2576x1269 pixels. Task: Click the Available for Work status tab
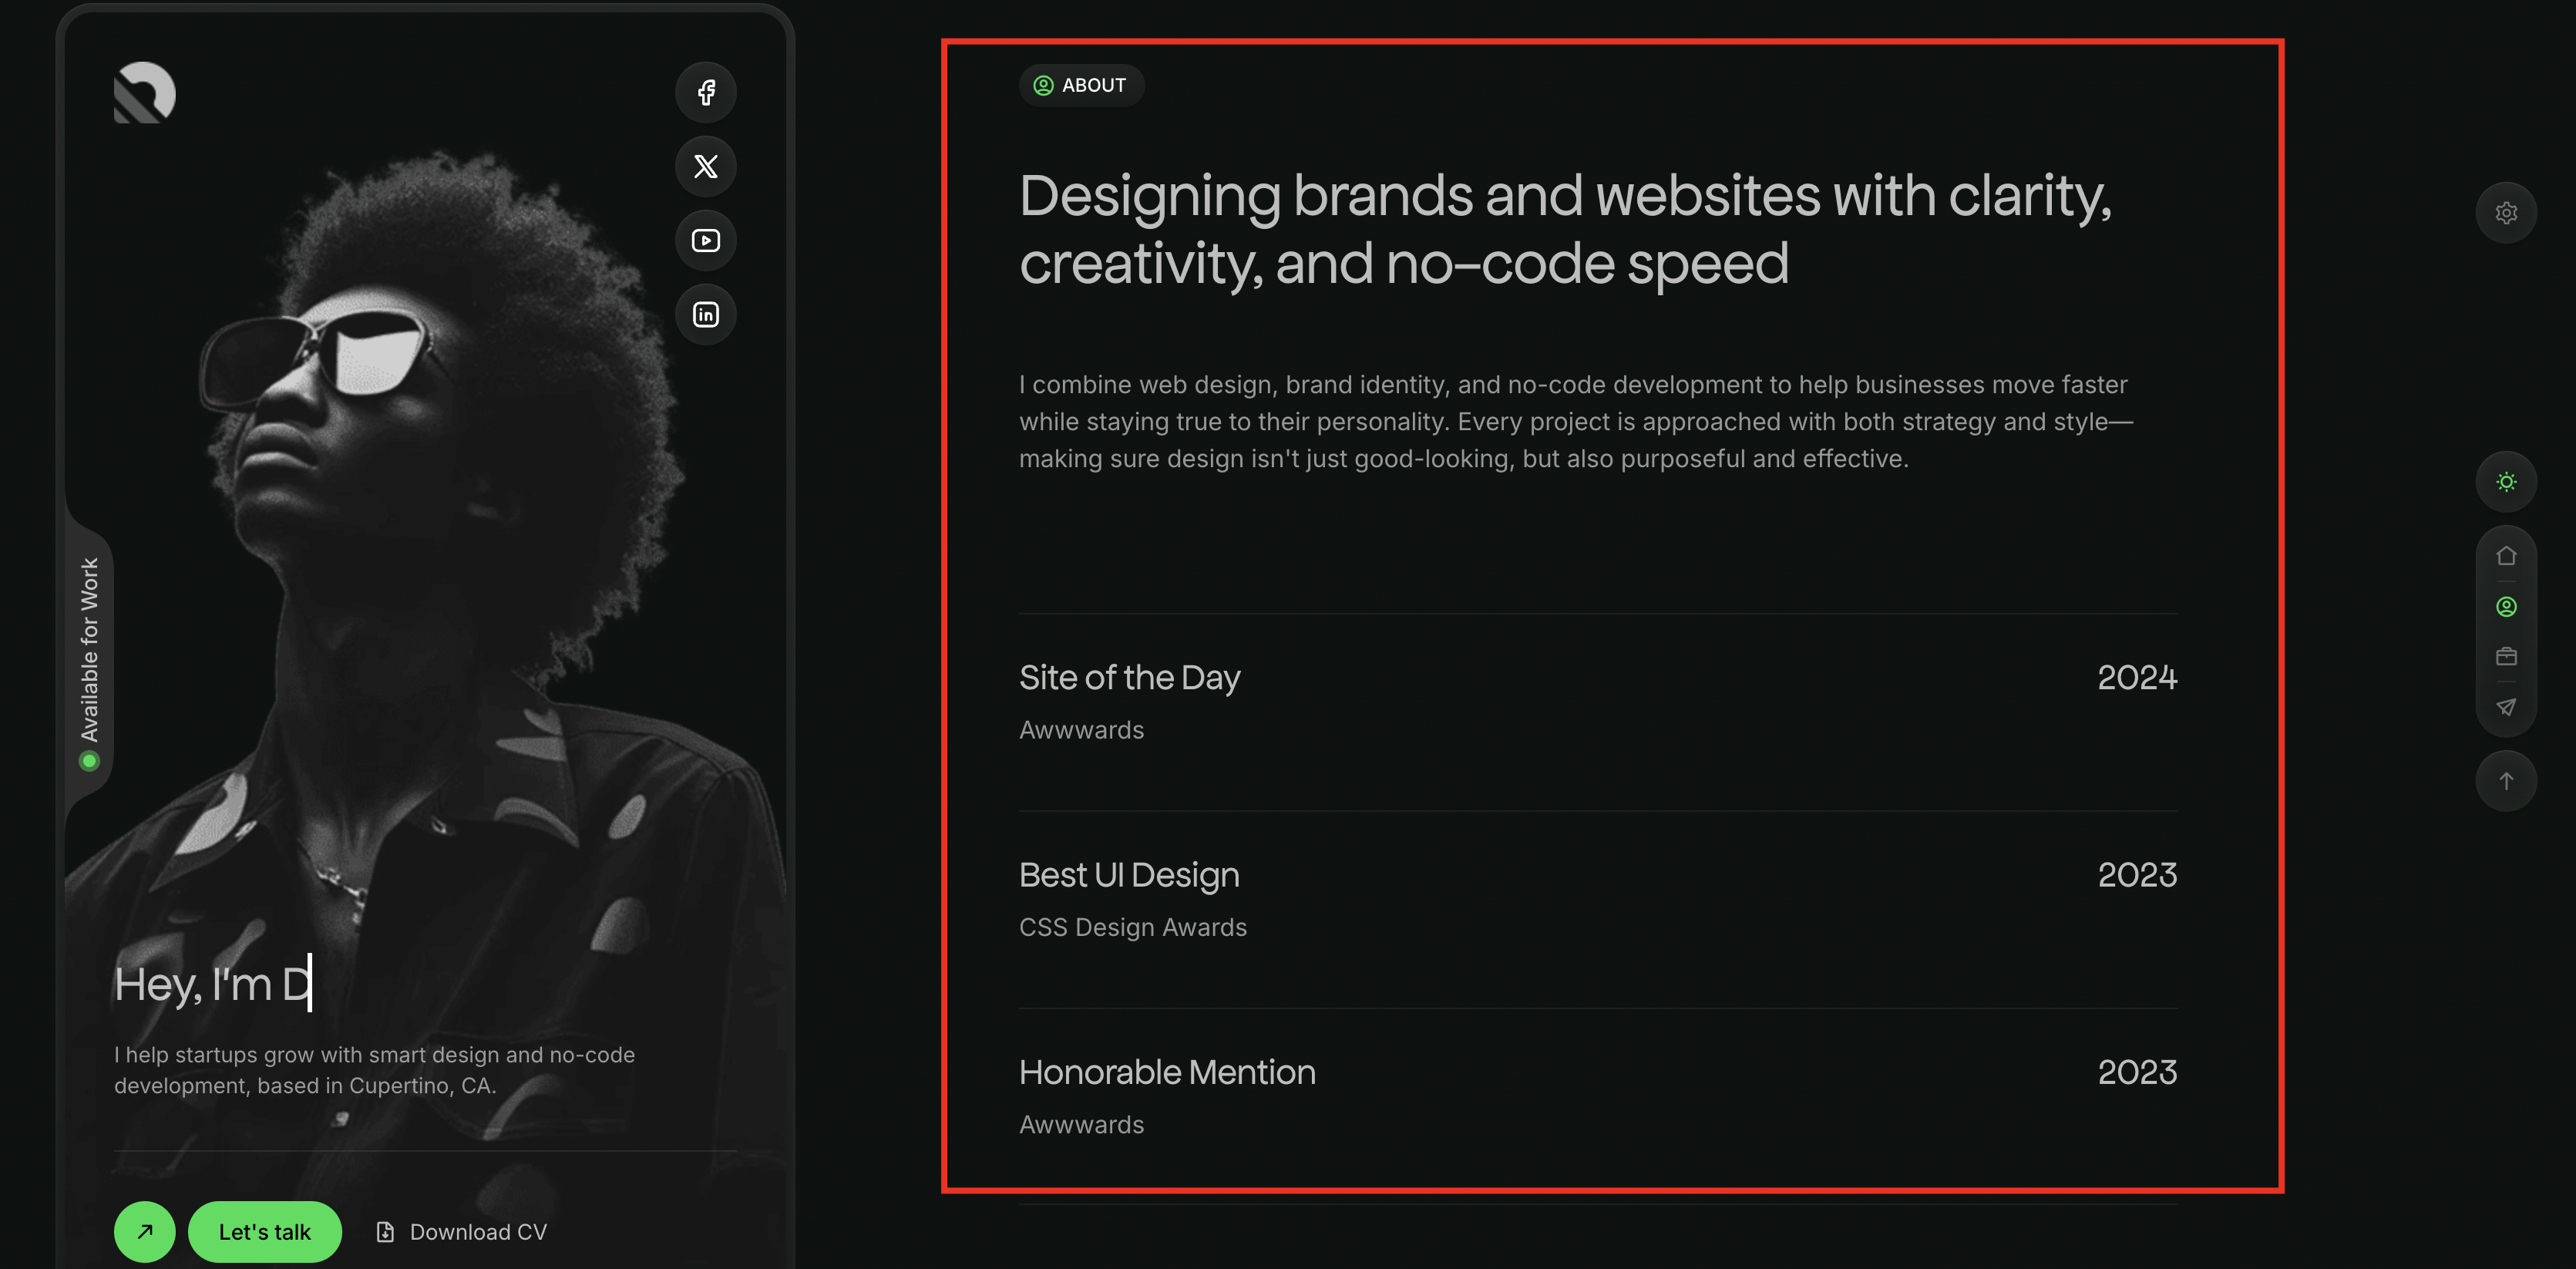(x=90, y=660)
